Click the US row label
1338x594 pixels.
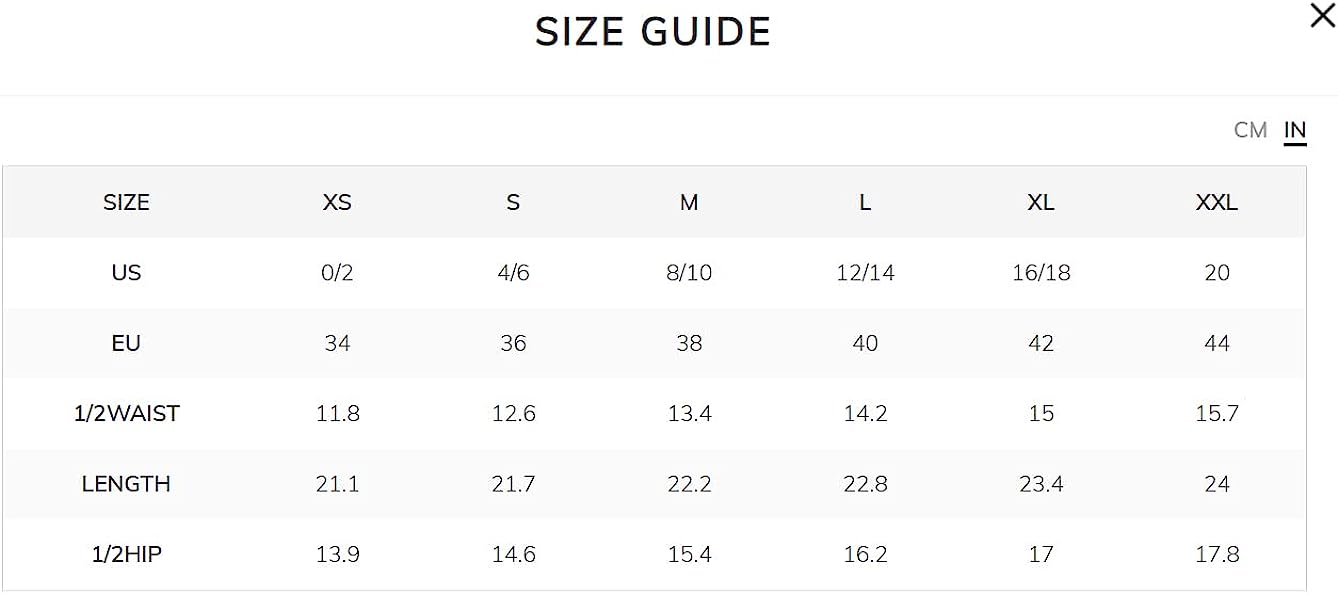coord(126,272)
